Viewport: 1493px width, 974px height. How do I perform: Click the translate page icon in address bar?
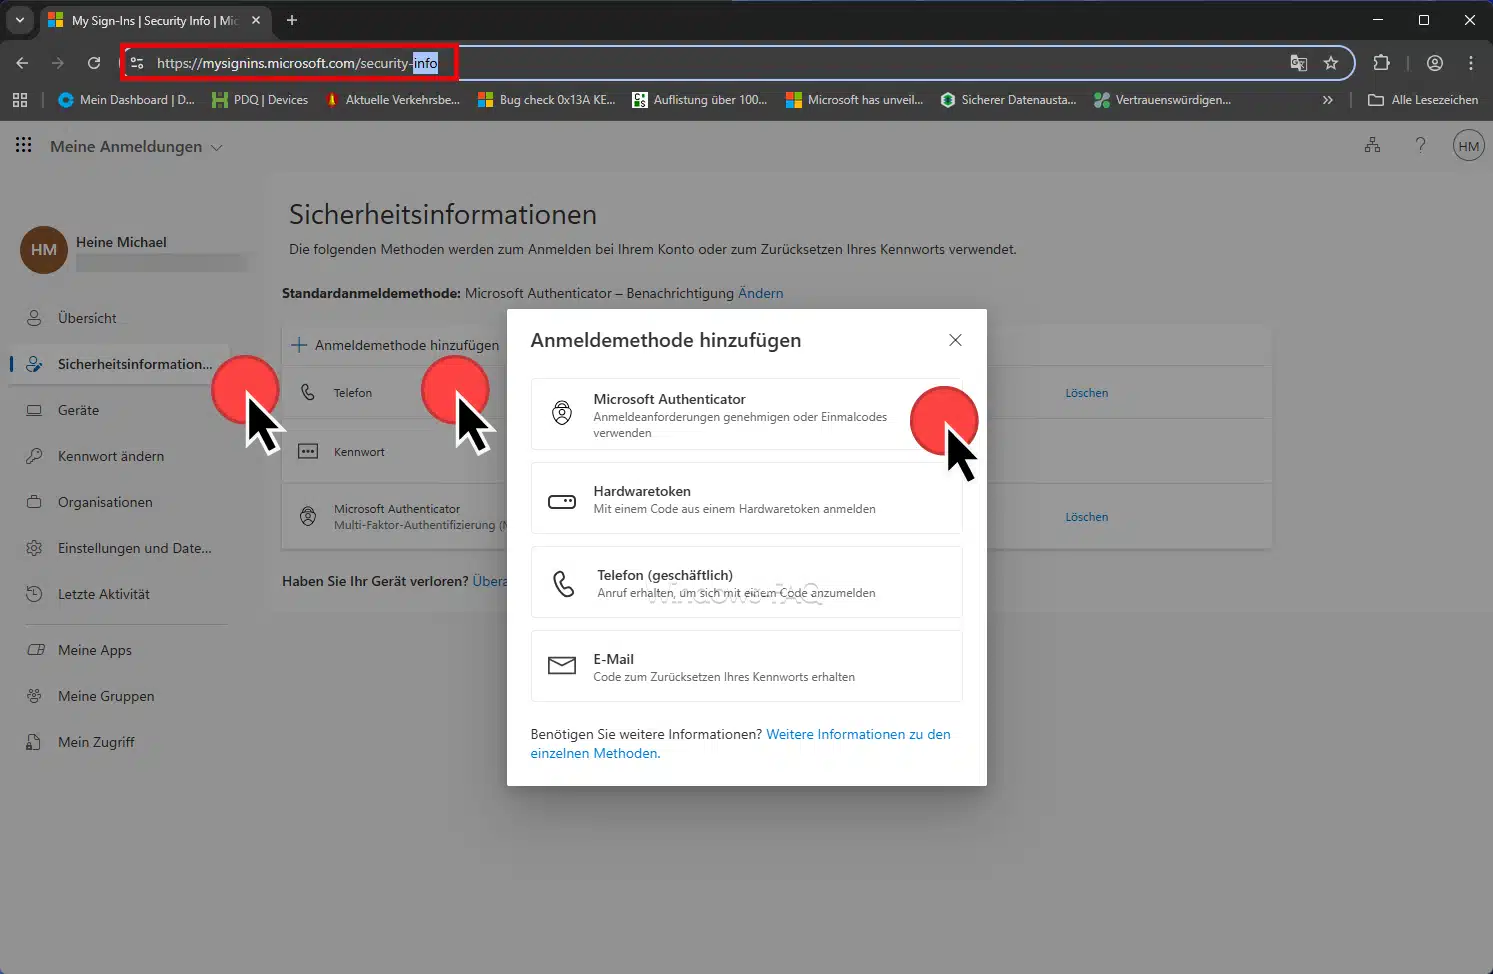pyautogui.click(x=1298, y=63)
